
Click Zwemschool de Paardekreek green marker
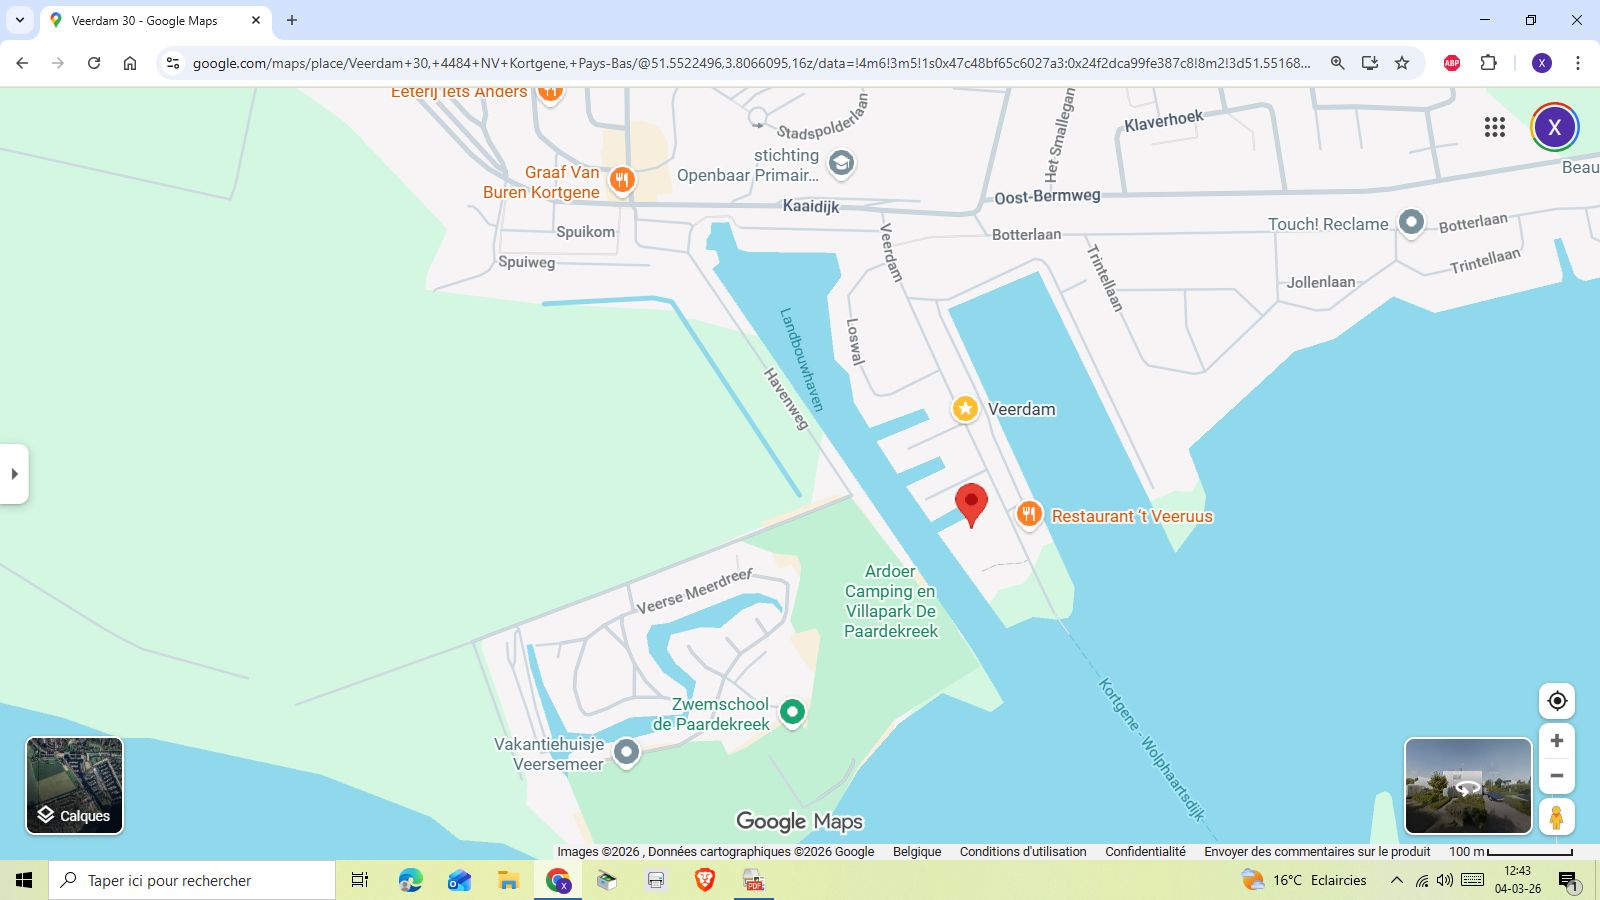point(792,711)
